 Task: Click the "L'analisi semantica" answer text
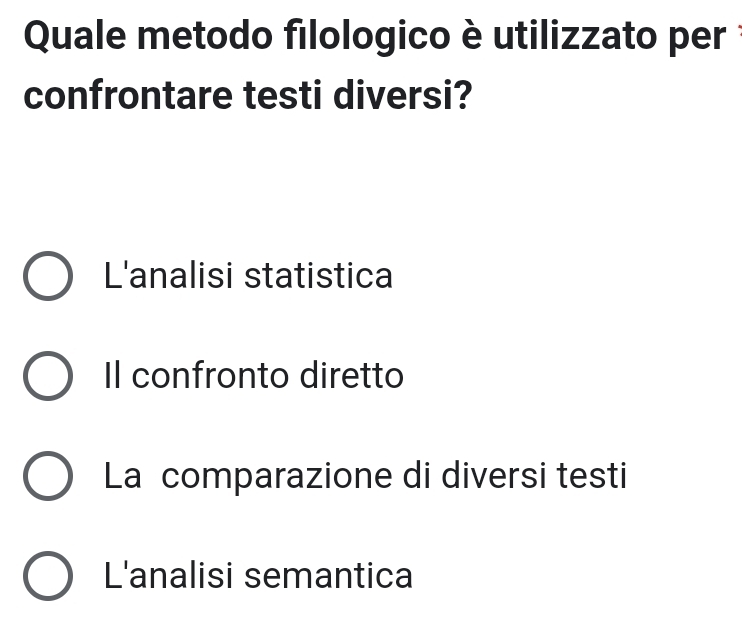pyautogui.click(x=257, y=576)
